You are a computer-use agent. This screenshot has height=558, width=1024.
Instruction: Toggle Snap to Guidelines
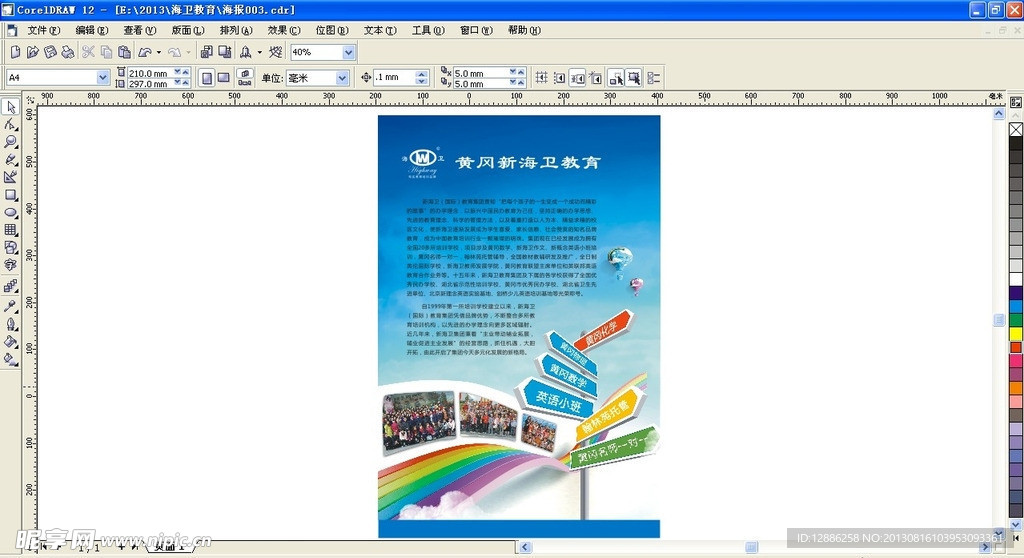coord(560,78)
